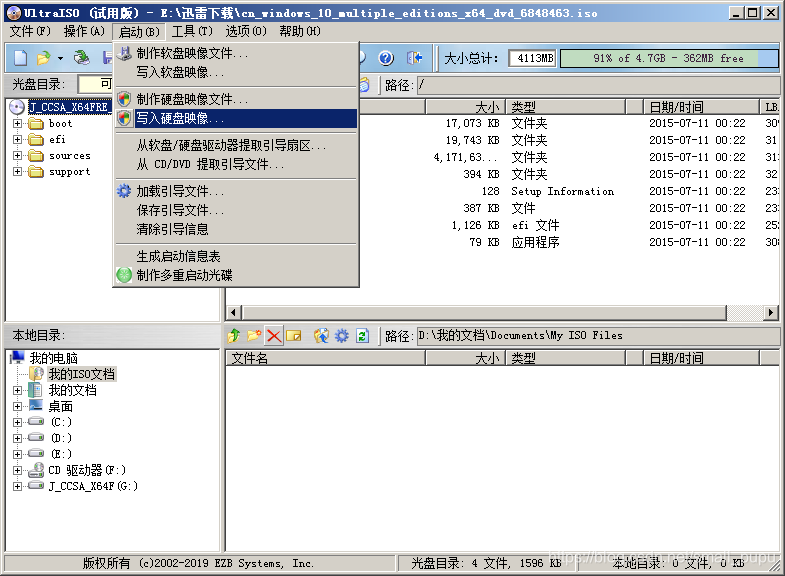This screenshot has width=785, height=576.
Task: Select 写入硬盘映像 menu entry
Action: 236,118
